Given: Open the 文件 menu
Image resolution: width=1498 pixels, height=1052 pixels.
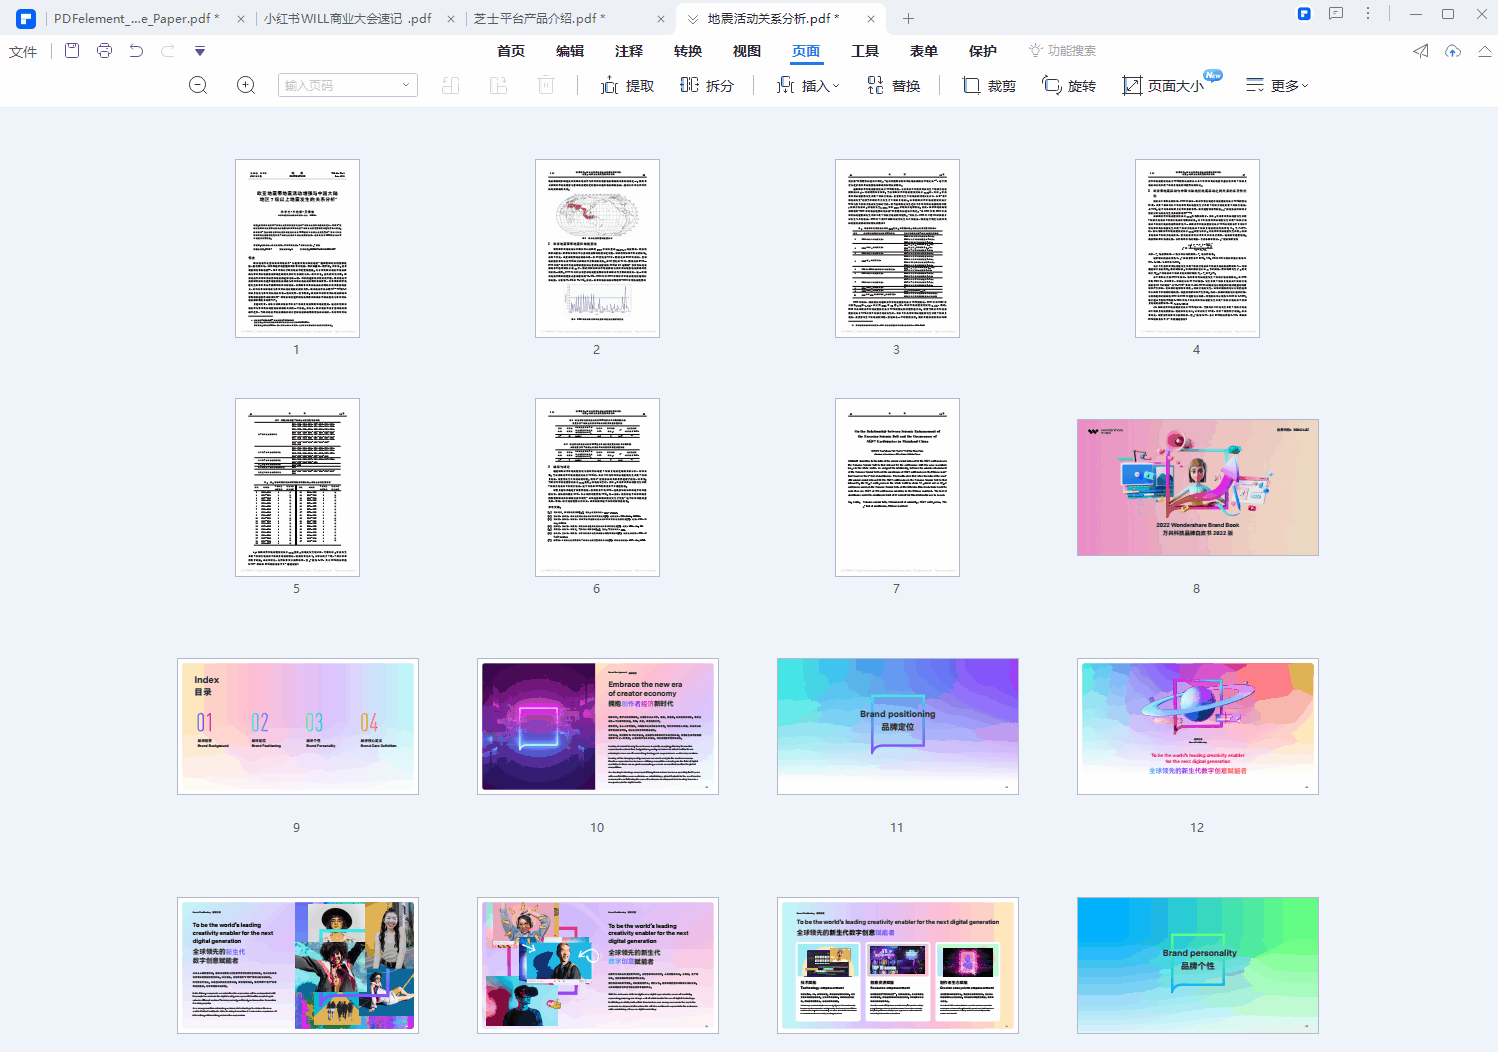Looking at the screenshot, I should tap(22, 51).
